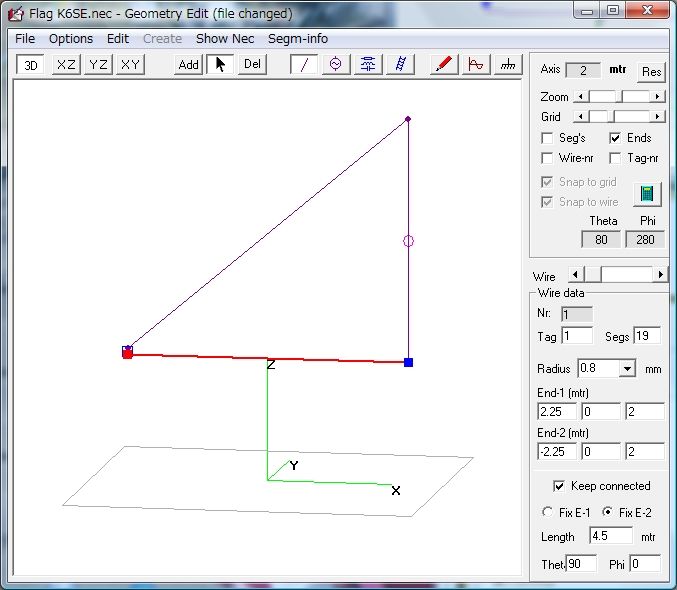Click the 4nec2 application title icon
Screen dimensions: 677x590
[16, 14]
